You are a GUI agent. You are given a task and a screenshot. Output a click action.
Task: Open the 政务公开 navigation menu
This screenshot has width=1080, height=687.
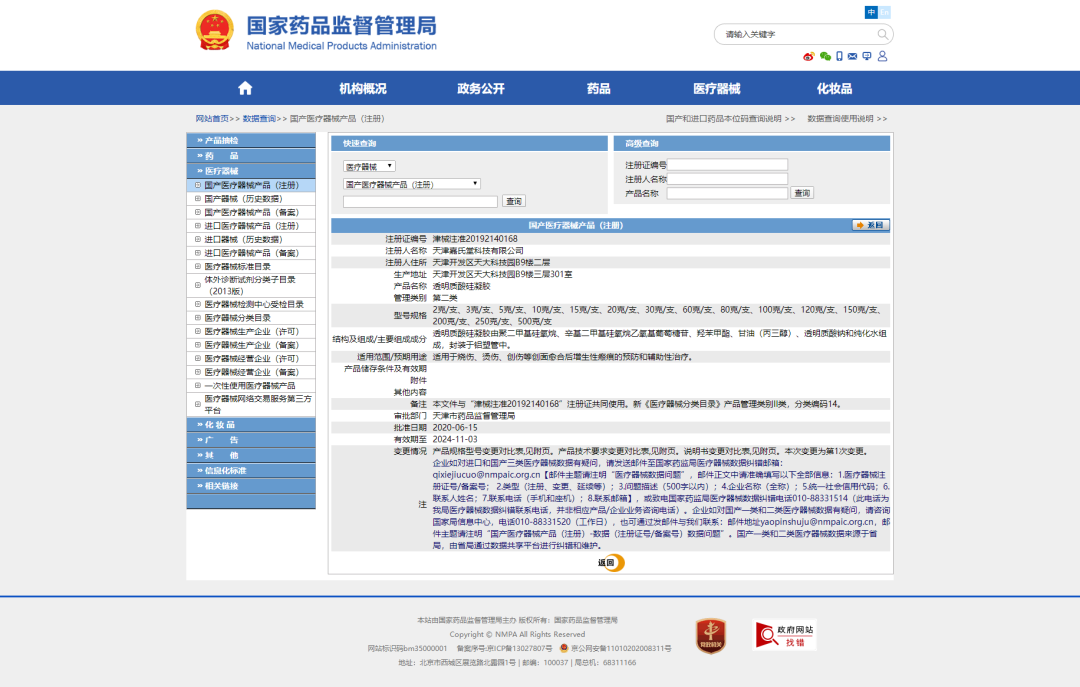(481, 88)
